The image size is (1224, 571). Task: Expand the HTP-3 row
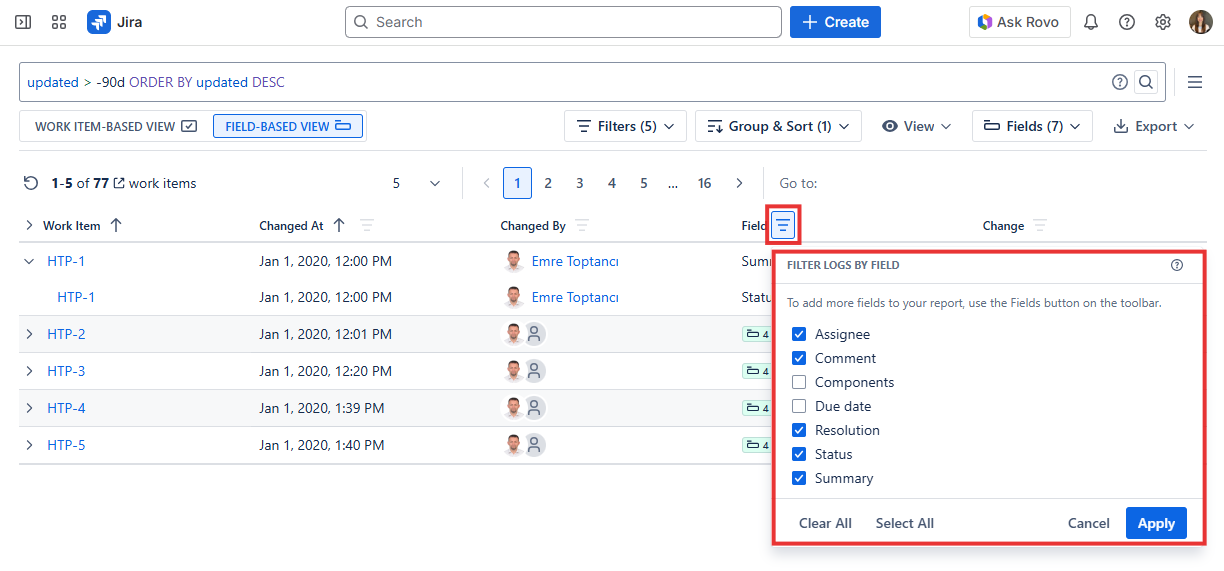(x=29, y=371)
